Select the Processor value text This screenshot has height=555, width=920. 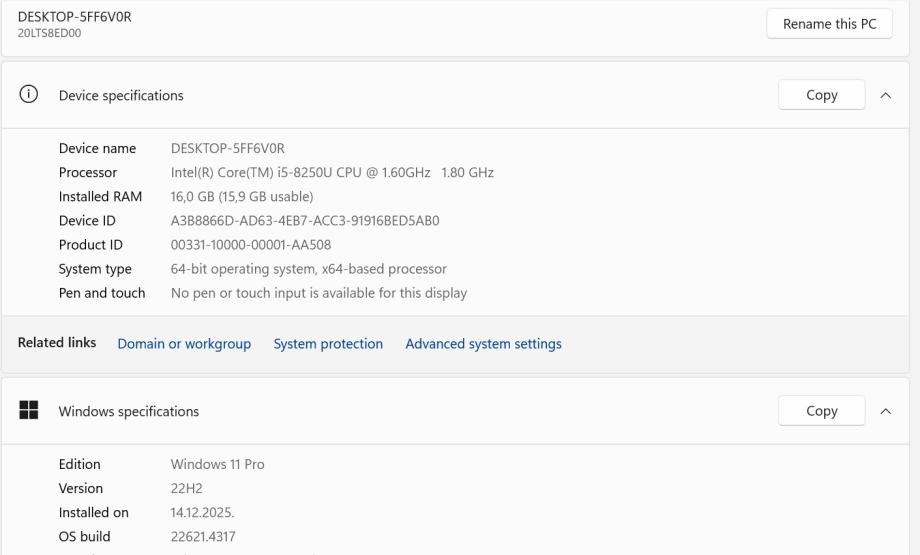pos(332,173)
